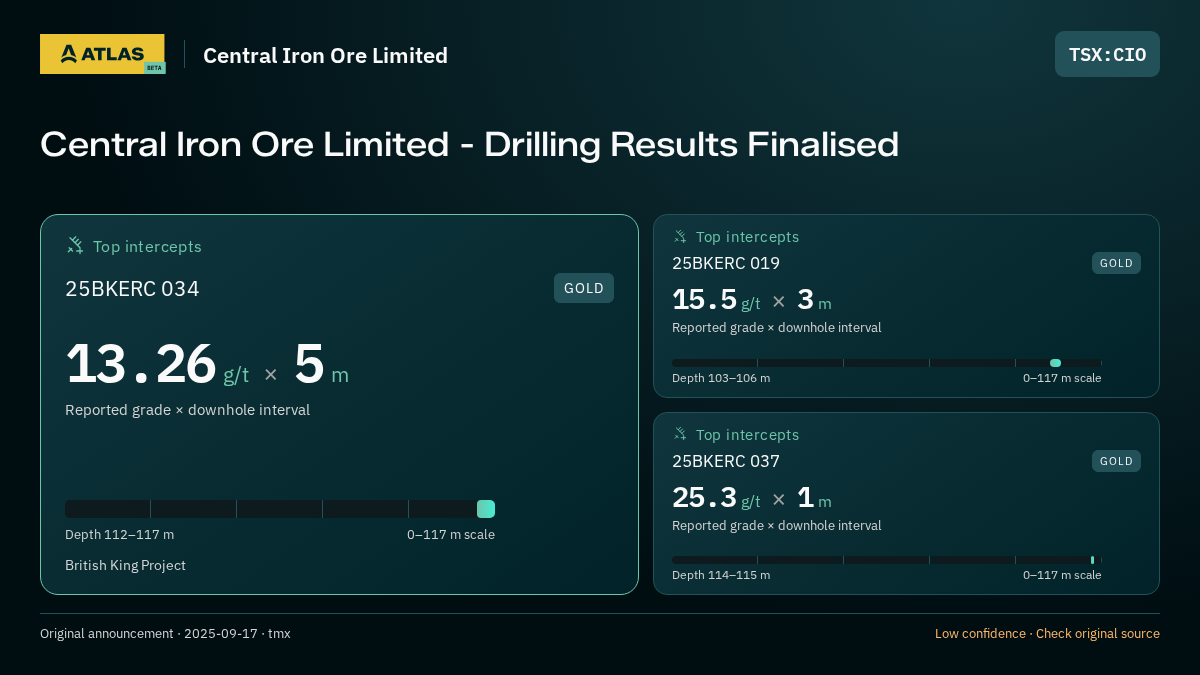Click 'Depth 103–106 m' text
The width and height of the screenshot is (1200, 675).
click(x=721, y=378)
